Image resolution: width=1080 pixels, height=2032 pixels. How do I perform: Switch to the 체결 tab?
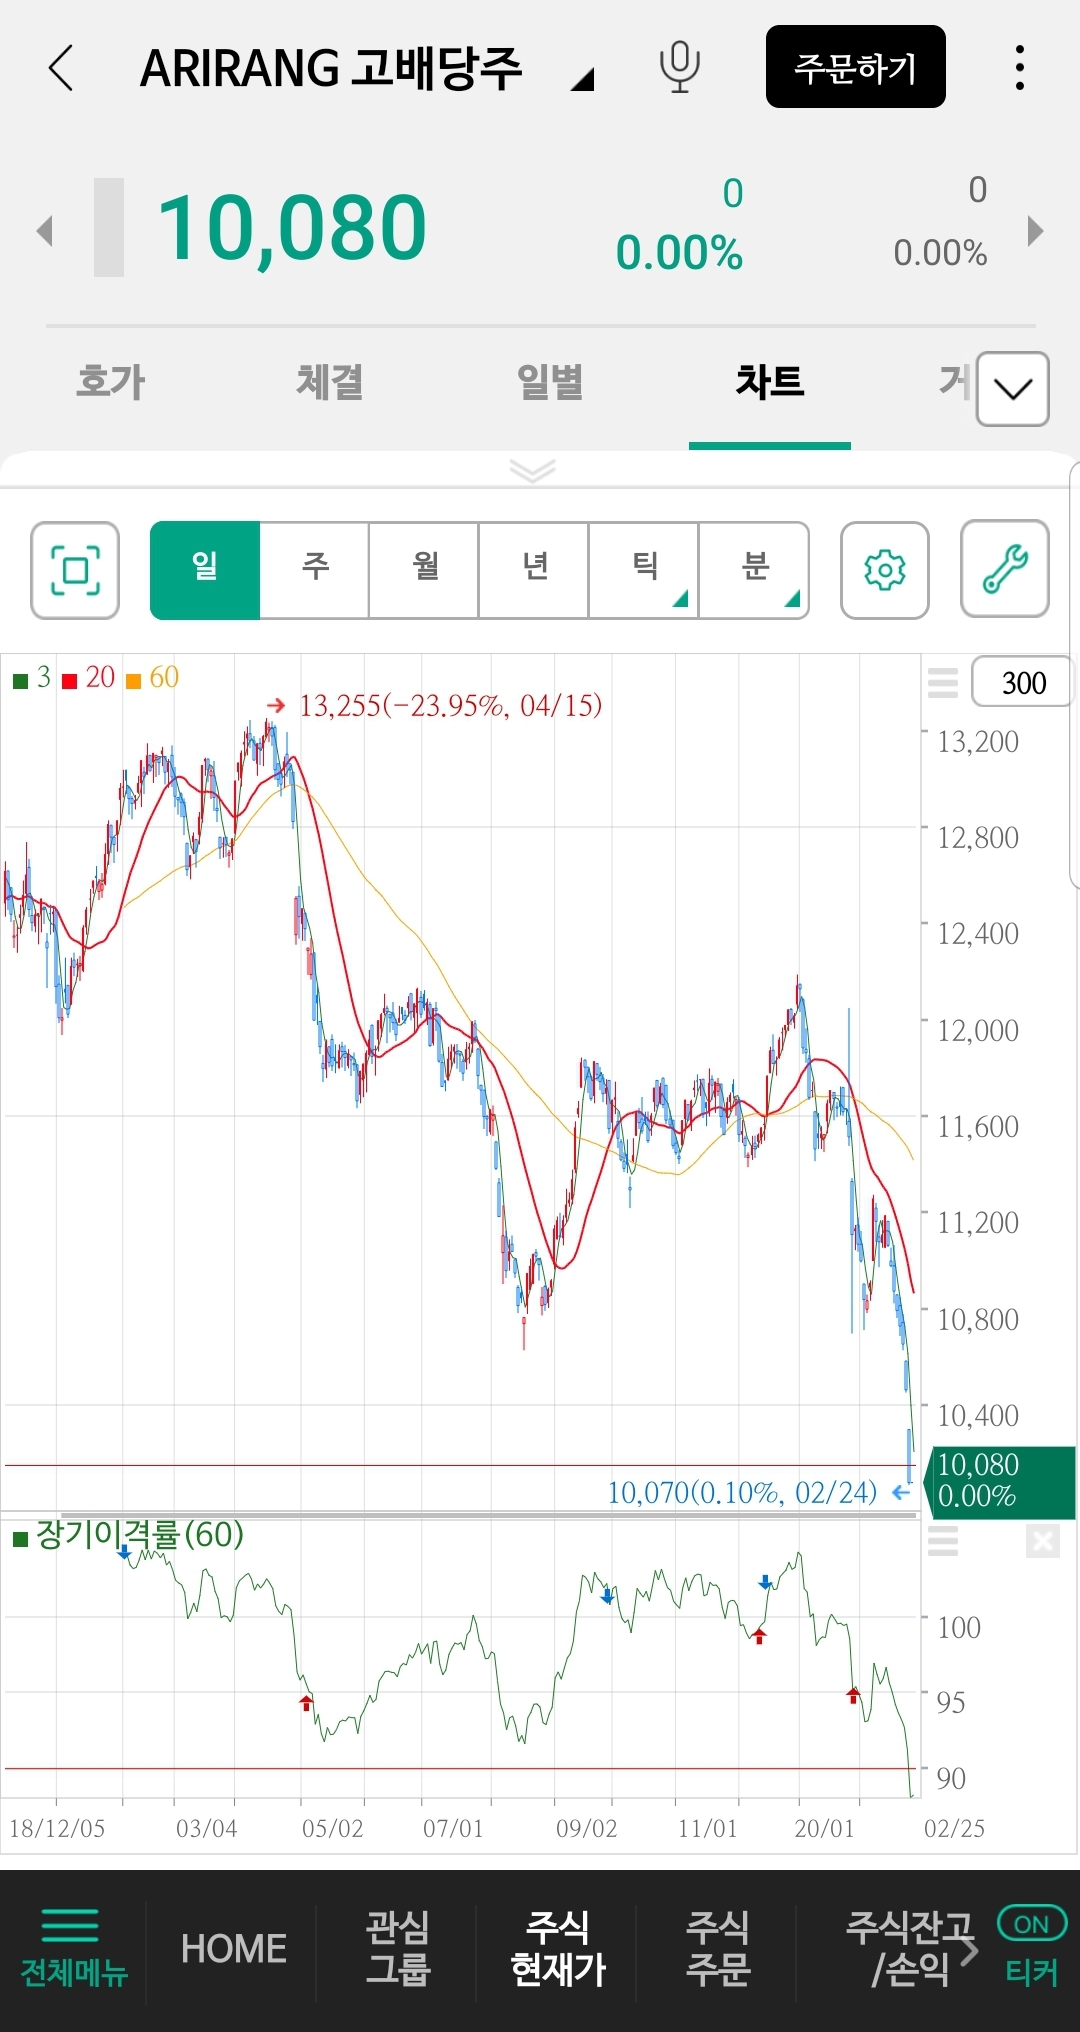coord(330,382)
